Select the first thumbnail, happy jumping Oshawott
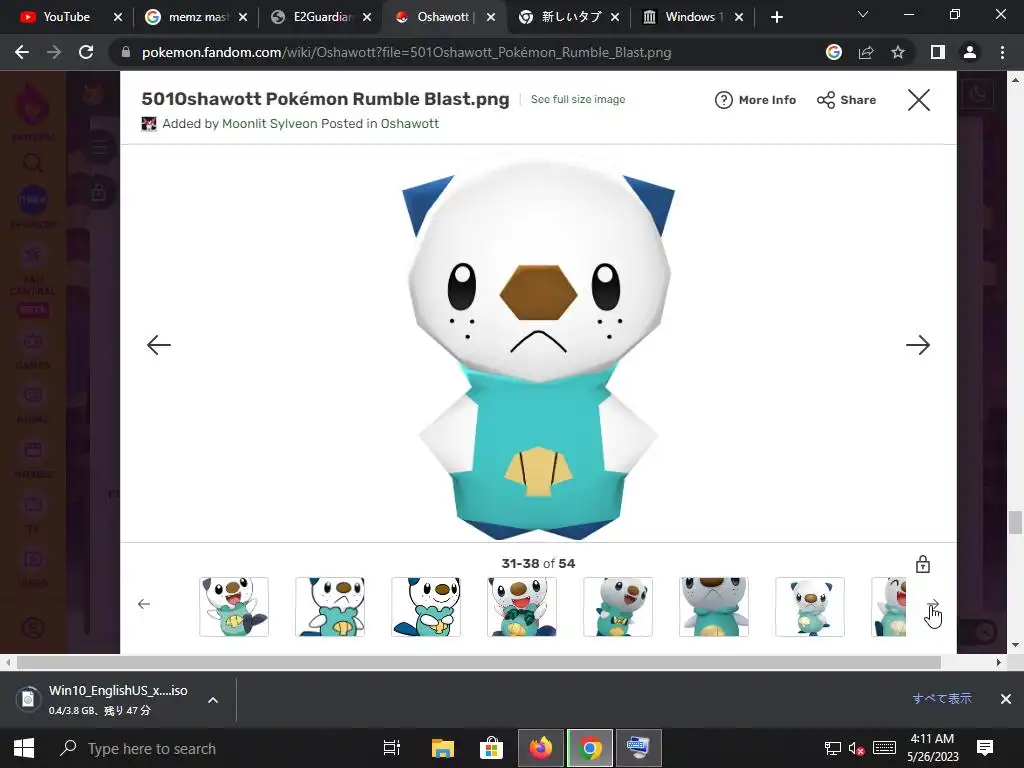This screenshot has width=1024, height=768. 234,607
